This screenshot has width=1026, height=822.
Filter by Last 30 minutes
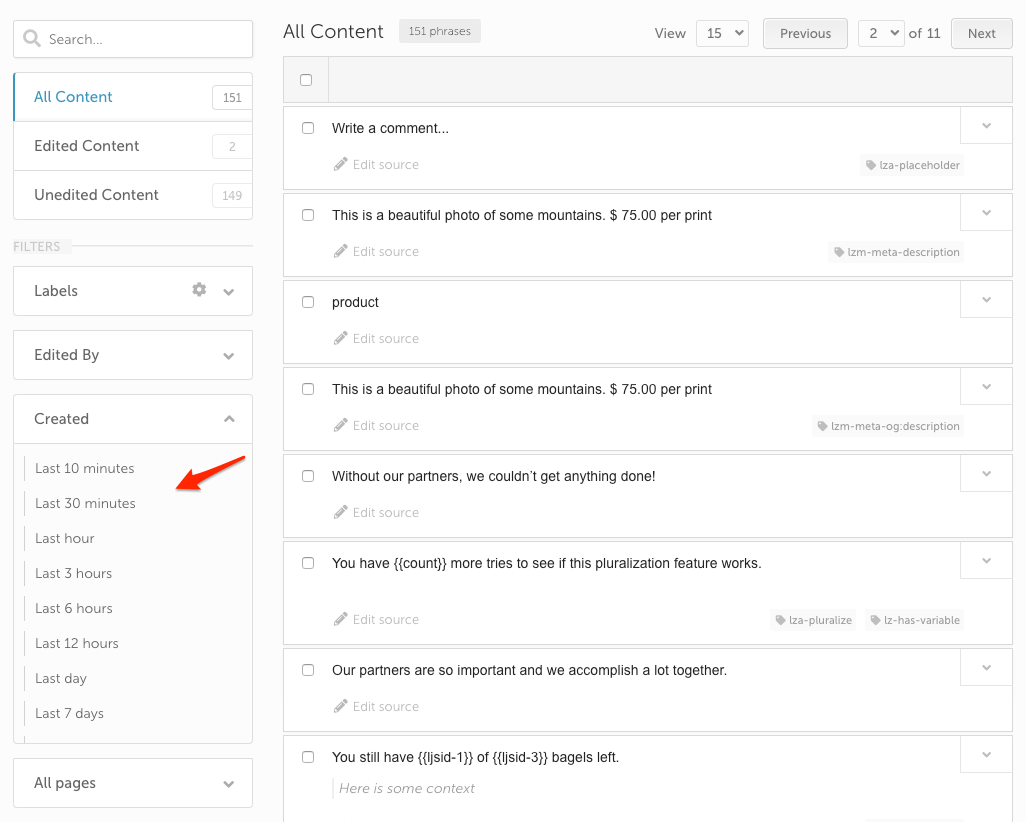click(x=85, y=503)
